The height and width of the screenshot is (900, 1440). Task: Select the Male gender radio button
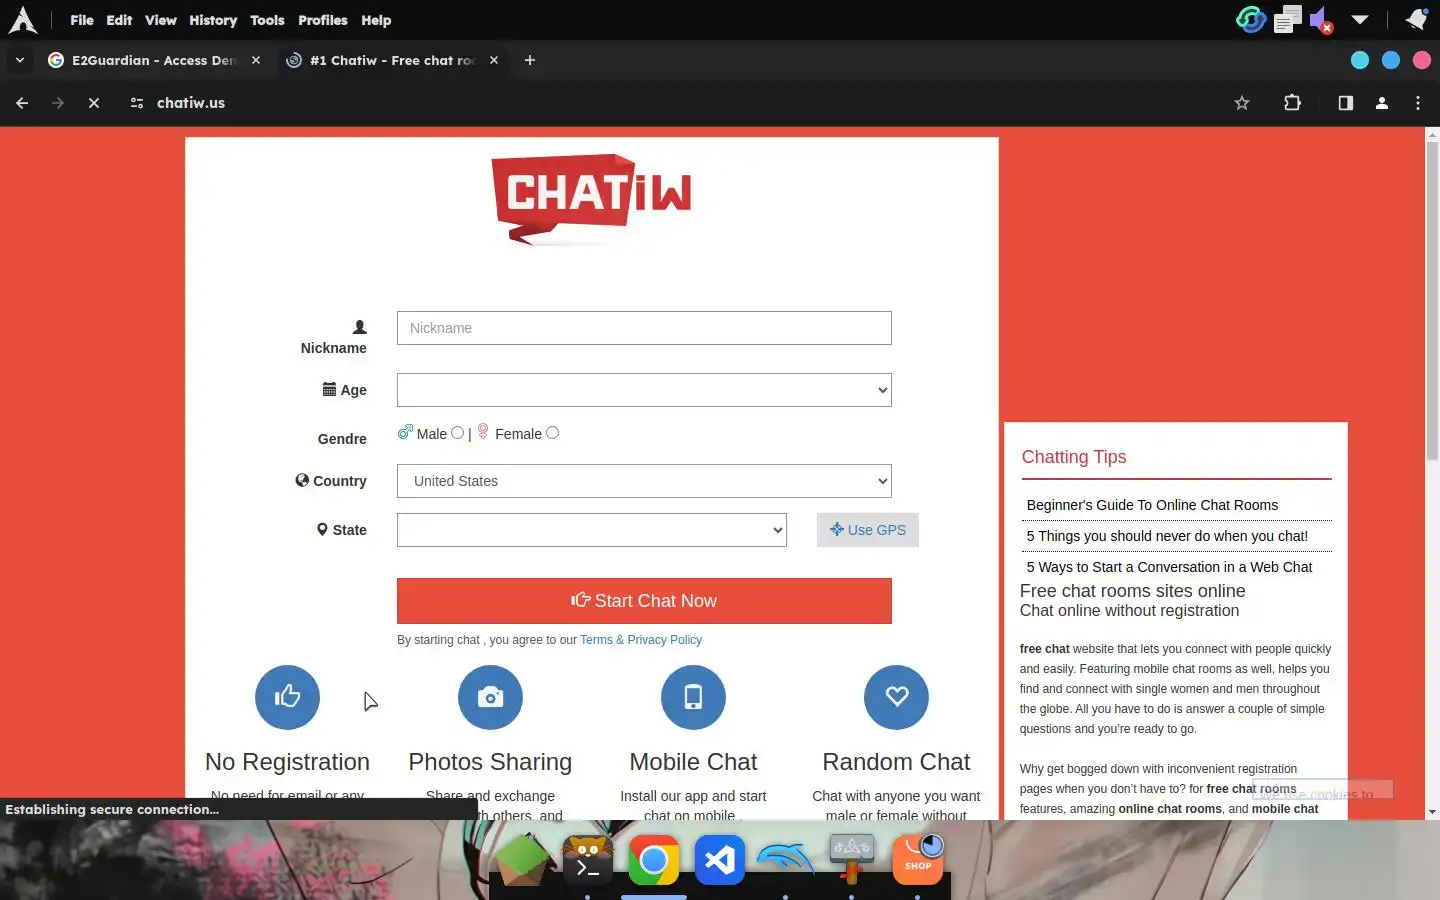pyautogui.click(x=457, y=433)
